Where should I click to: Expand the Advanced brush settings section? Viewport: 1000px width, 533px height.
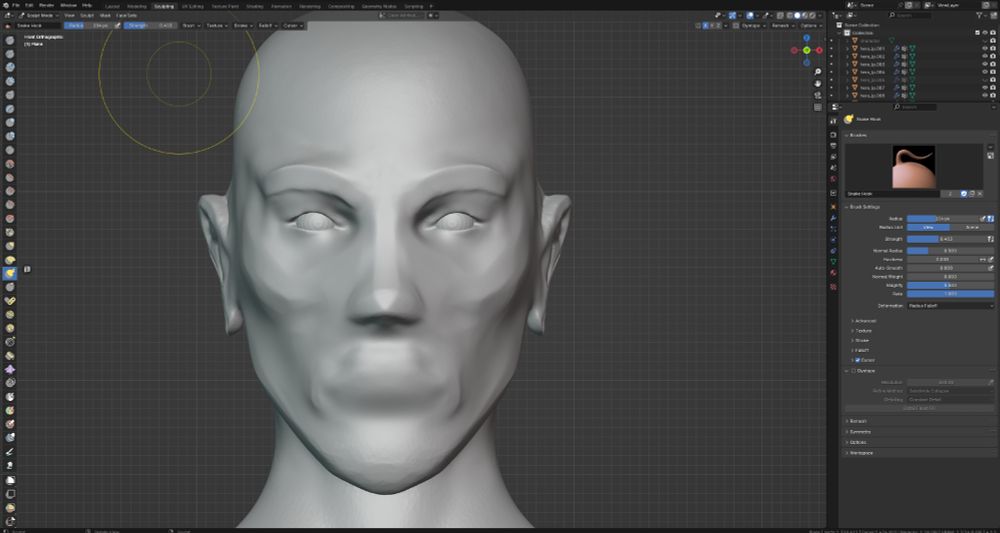[866, 321]
